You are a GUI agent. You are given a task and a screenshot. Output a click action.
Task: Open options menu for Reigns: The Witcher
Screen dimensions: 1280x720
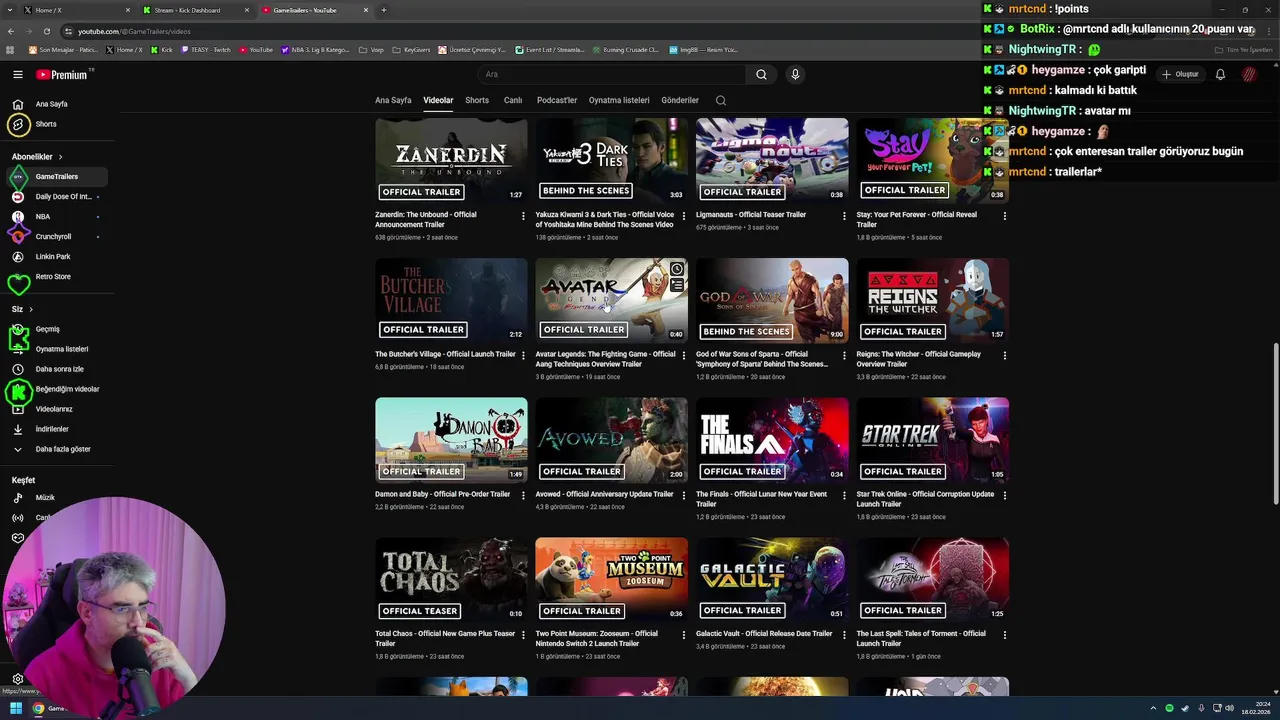pyautogui.click(x=1005, y=354)
